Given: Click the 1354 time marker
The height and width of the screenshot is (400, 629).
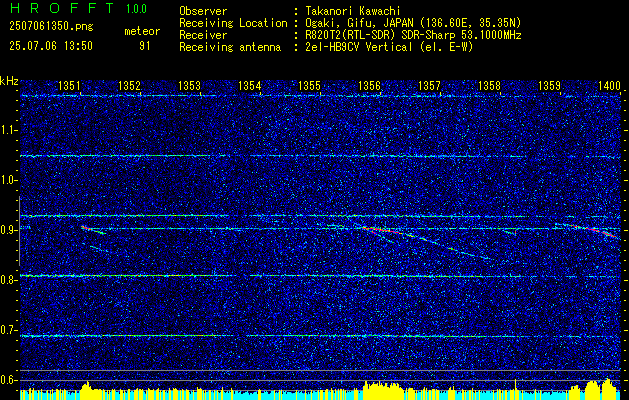Looking at the screenshot, I should coord(250,85).
